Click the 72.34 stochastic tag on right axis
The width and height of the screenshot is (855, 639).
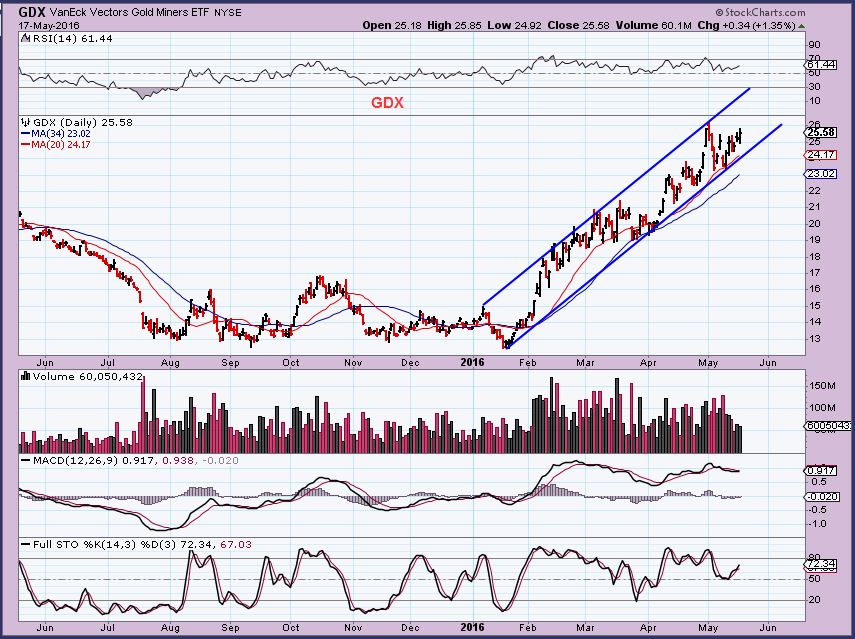821,564
